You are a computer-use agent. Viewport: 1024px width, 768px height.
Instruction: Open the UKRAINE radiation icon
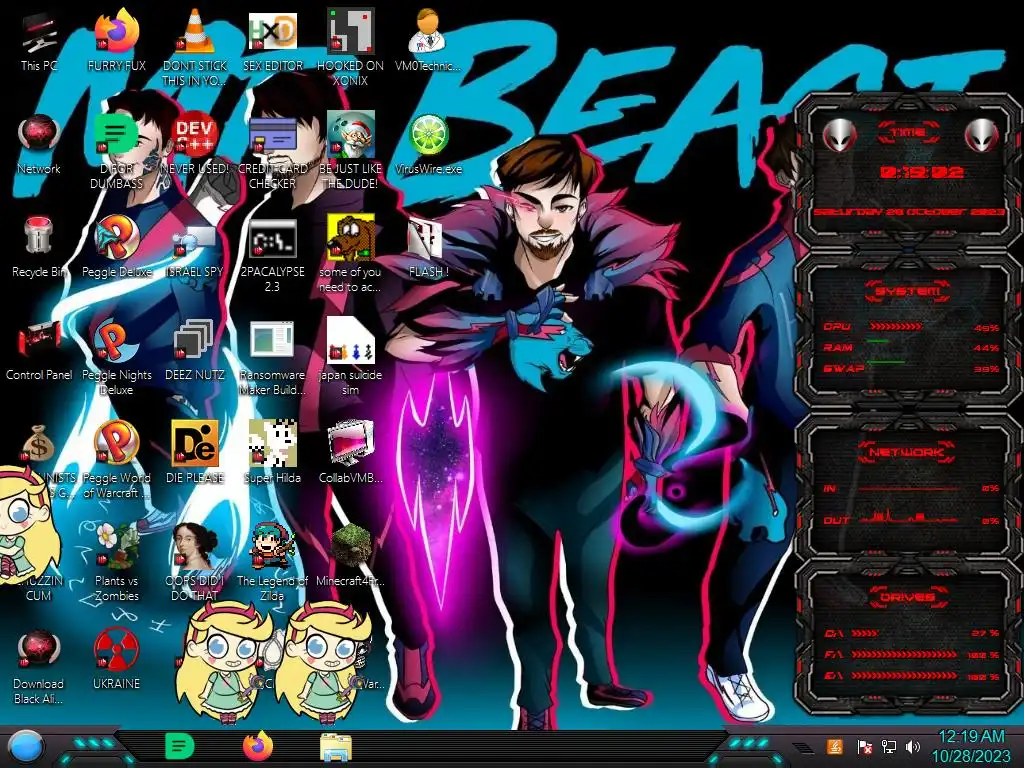(116, 650)
